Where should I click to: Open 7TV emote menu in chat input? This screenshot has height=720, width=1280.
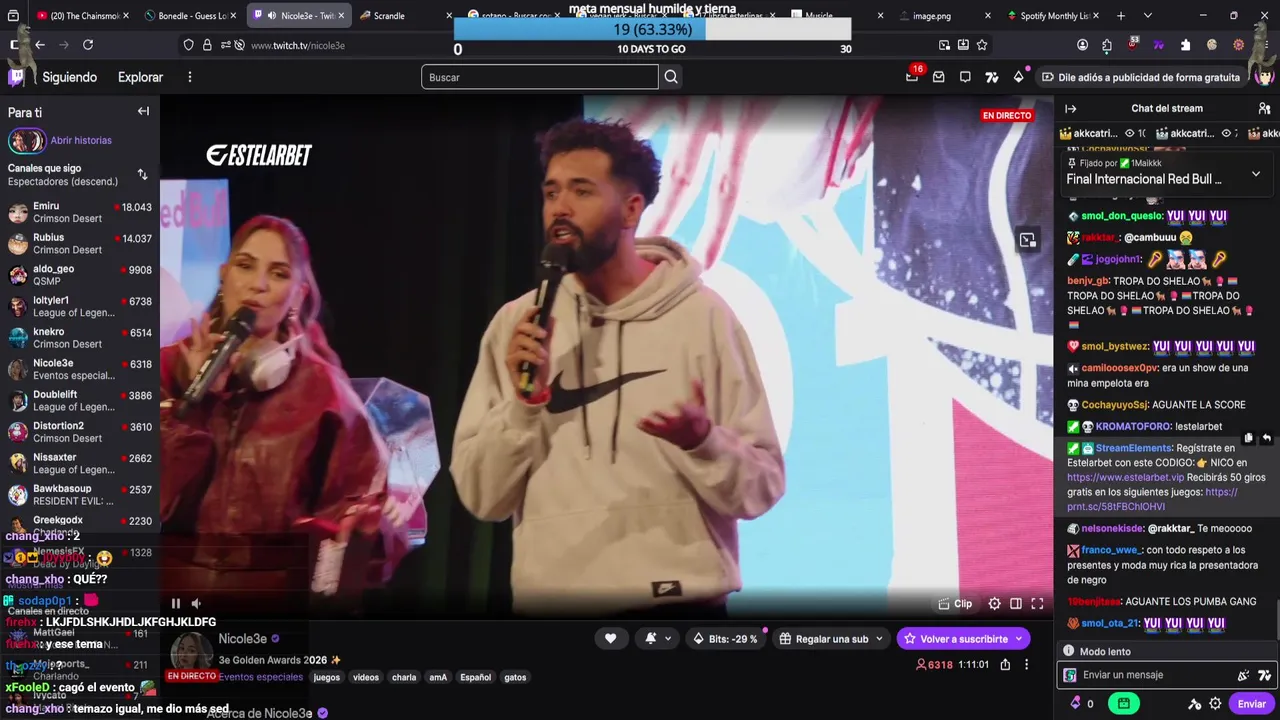point(1264,675)
